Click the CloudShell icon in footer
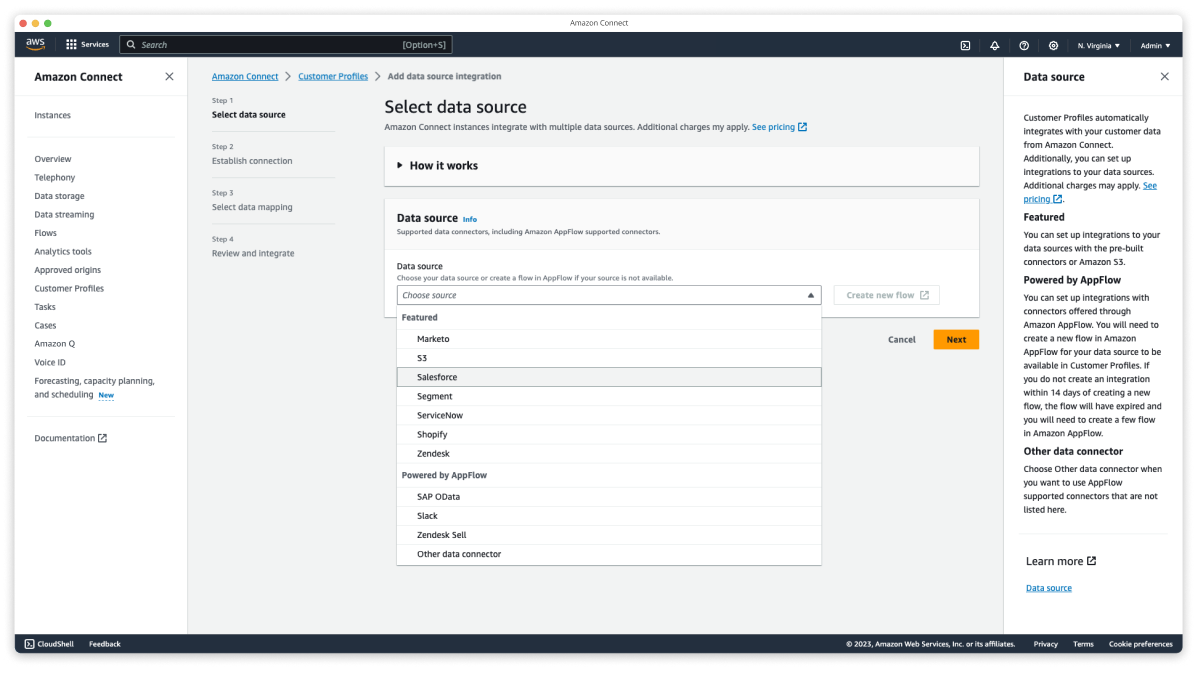Image resolution: width=1200 pixels, height=678 pixels. [30, 644]
